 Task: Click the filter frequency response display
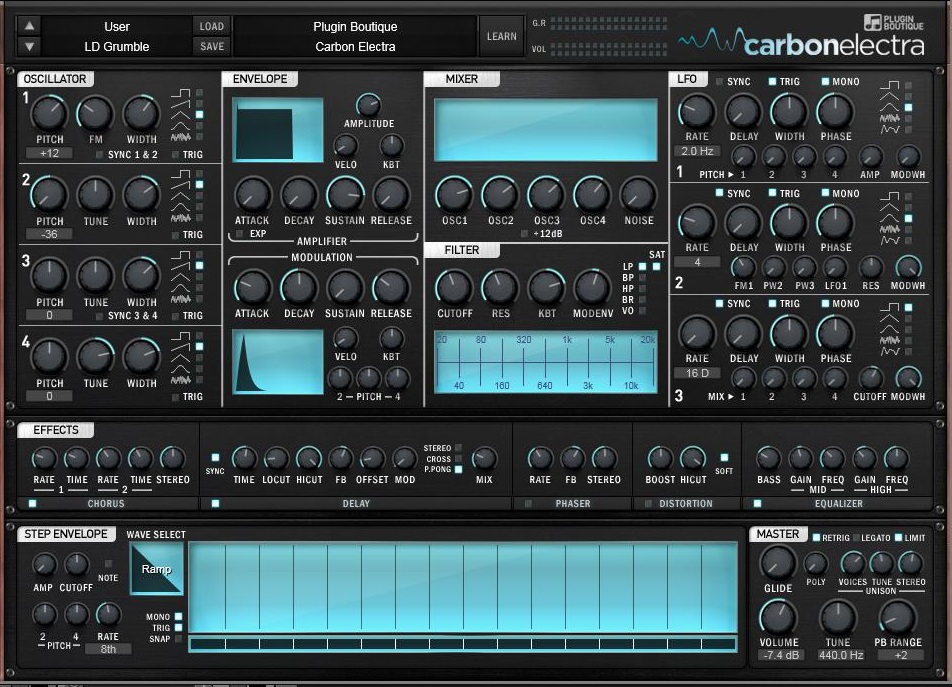click(546, 362)
